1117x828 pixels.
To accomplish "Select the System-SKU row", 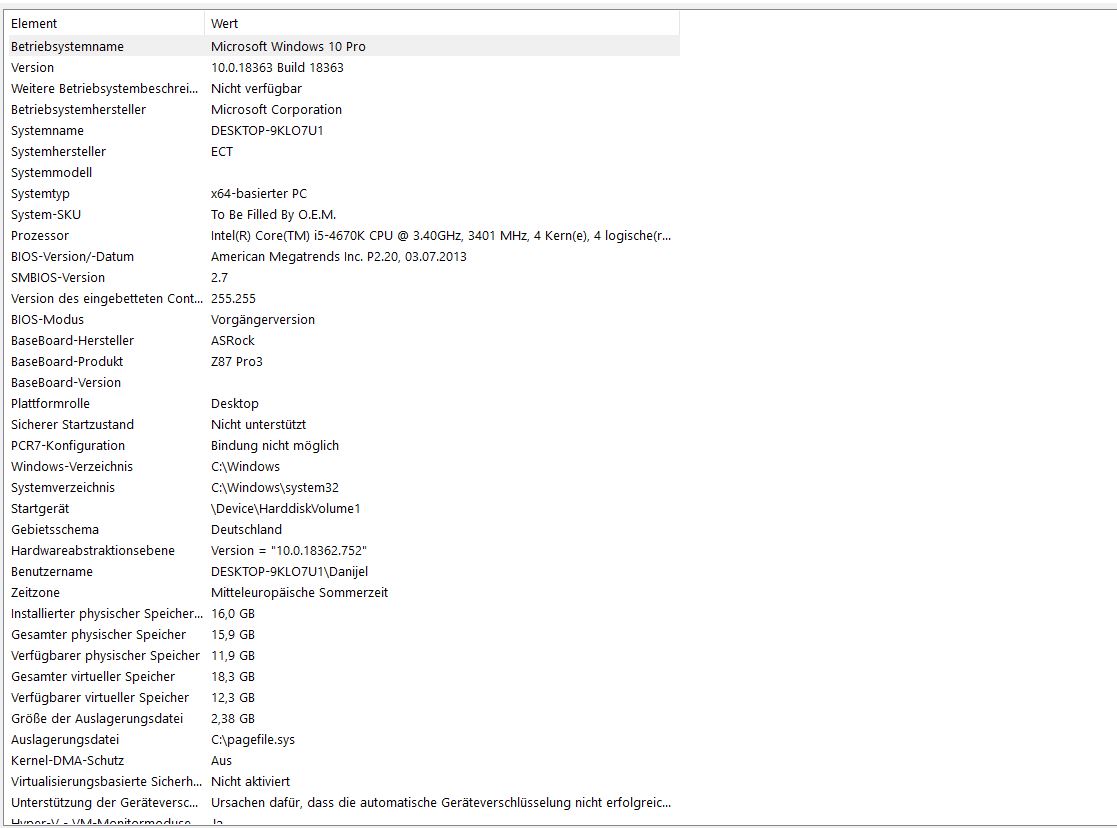I will [x=343, y=214].
